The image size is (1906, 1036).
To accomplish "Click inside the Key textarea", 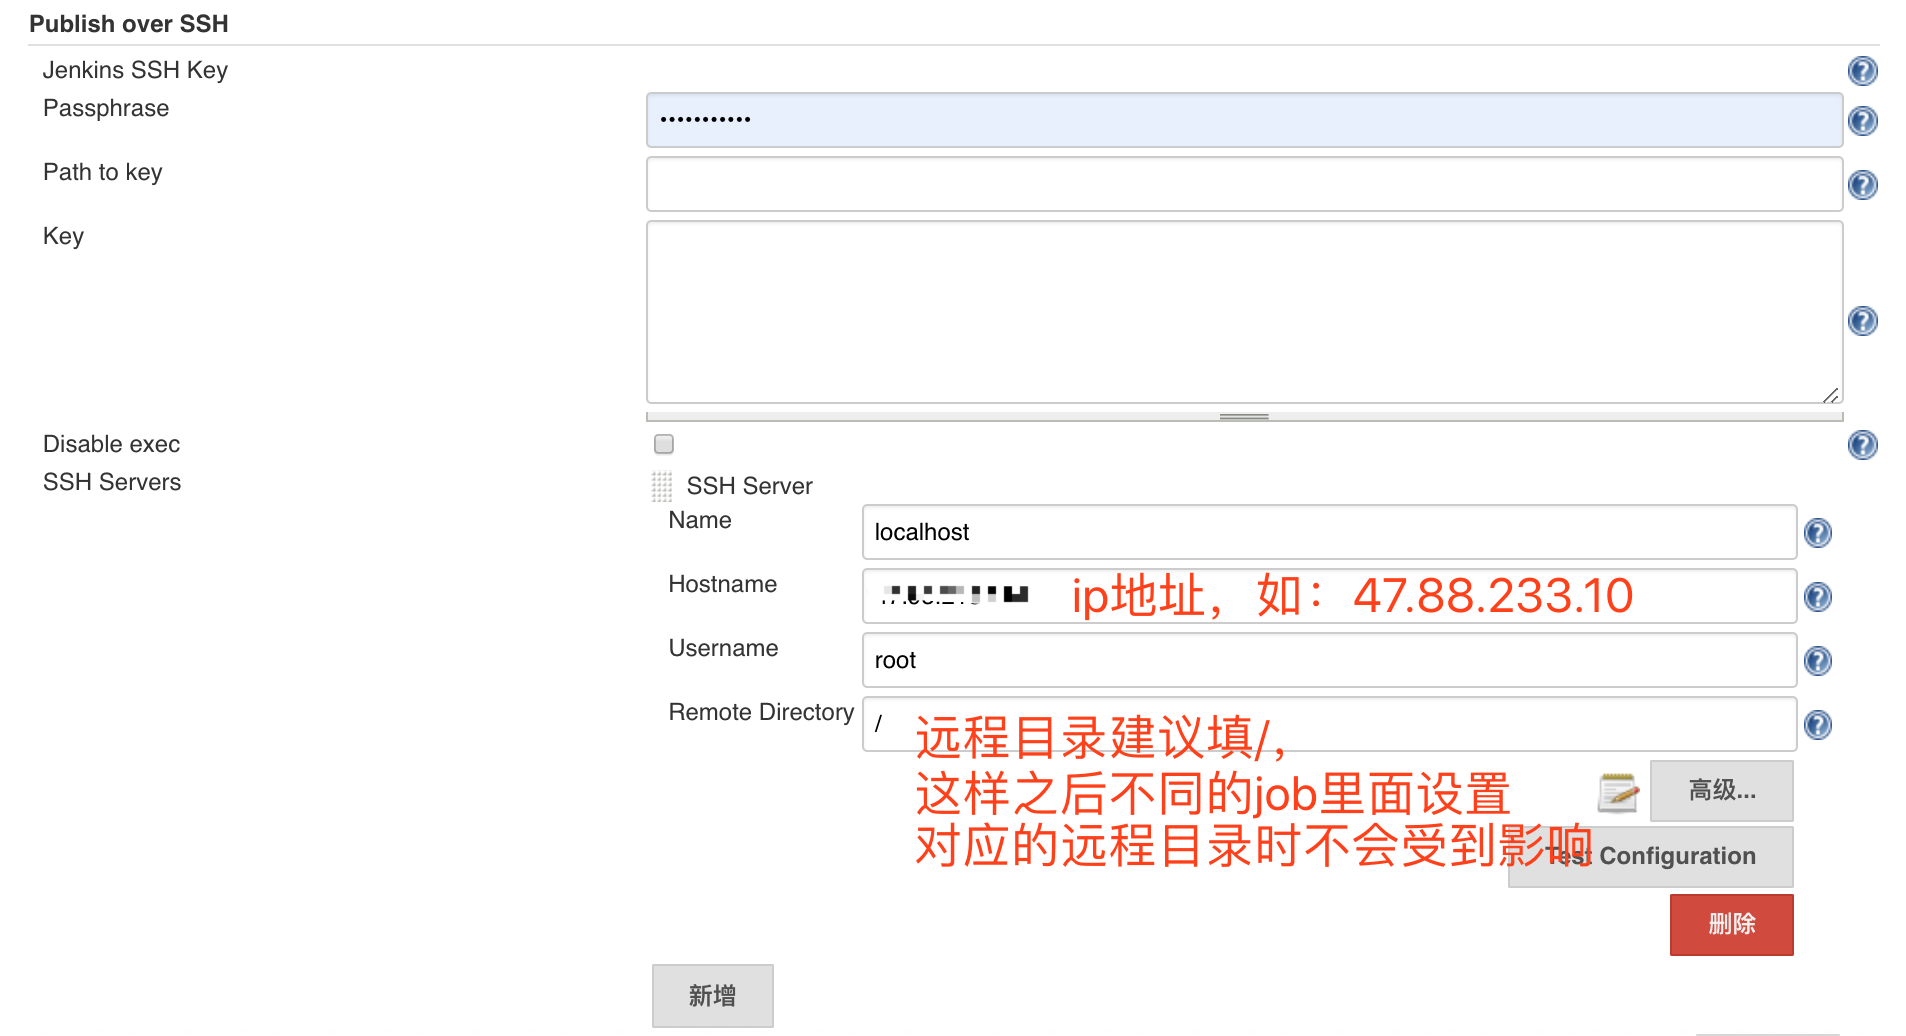I will [x=1244, y=312].
